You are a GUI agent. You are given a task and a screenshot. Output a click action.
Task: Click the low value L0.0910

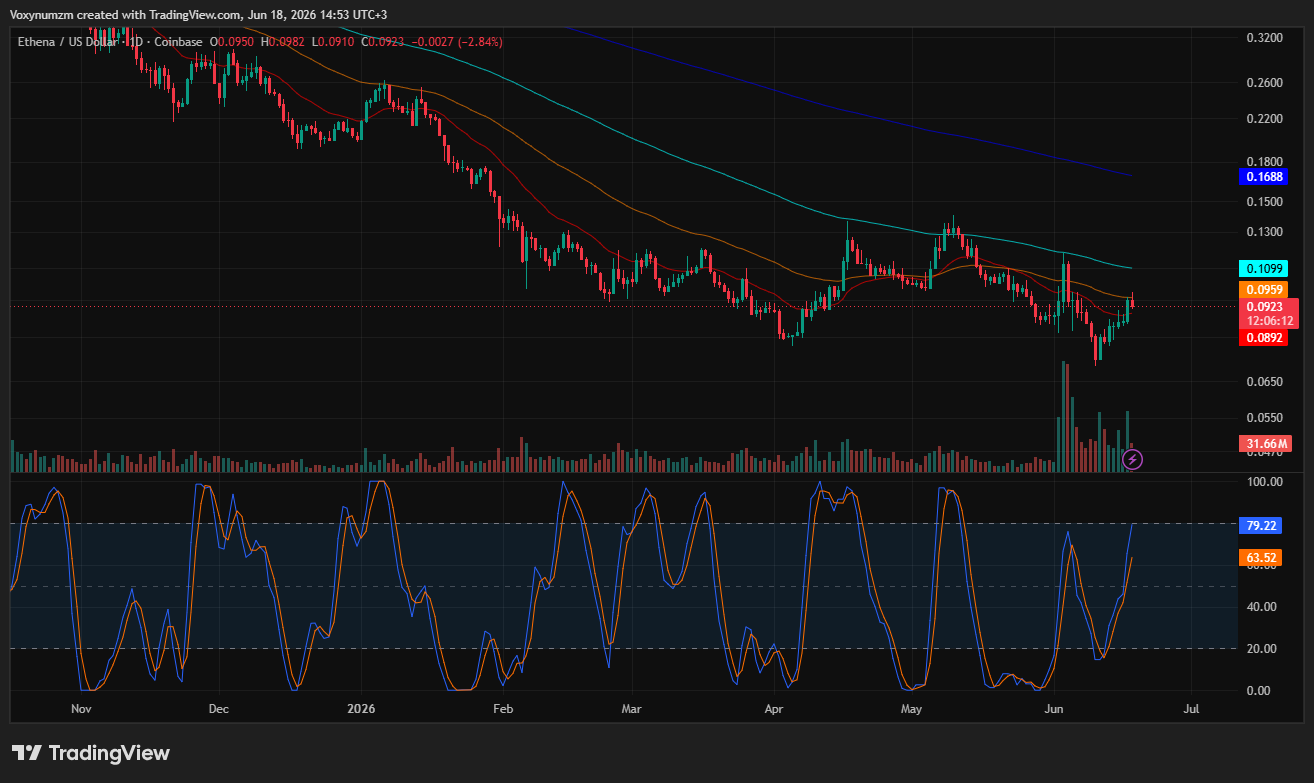[334, 42]
